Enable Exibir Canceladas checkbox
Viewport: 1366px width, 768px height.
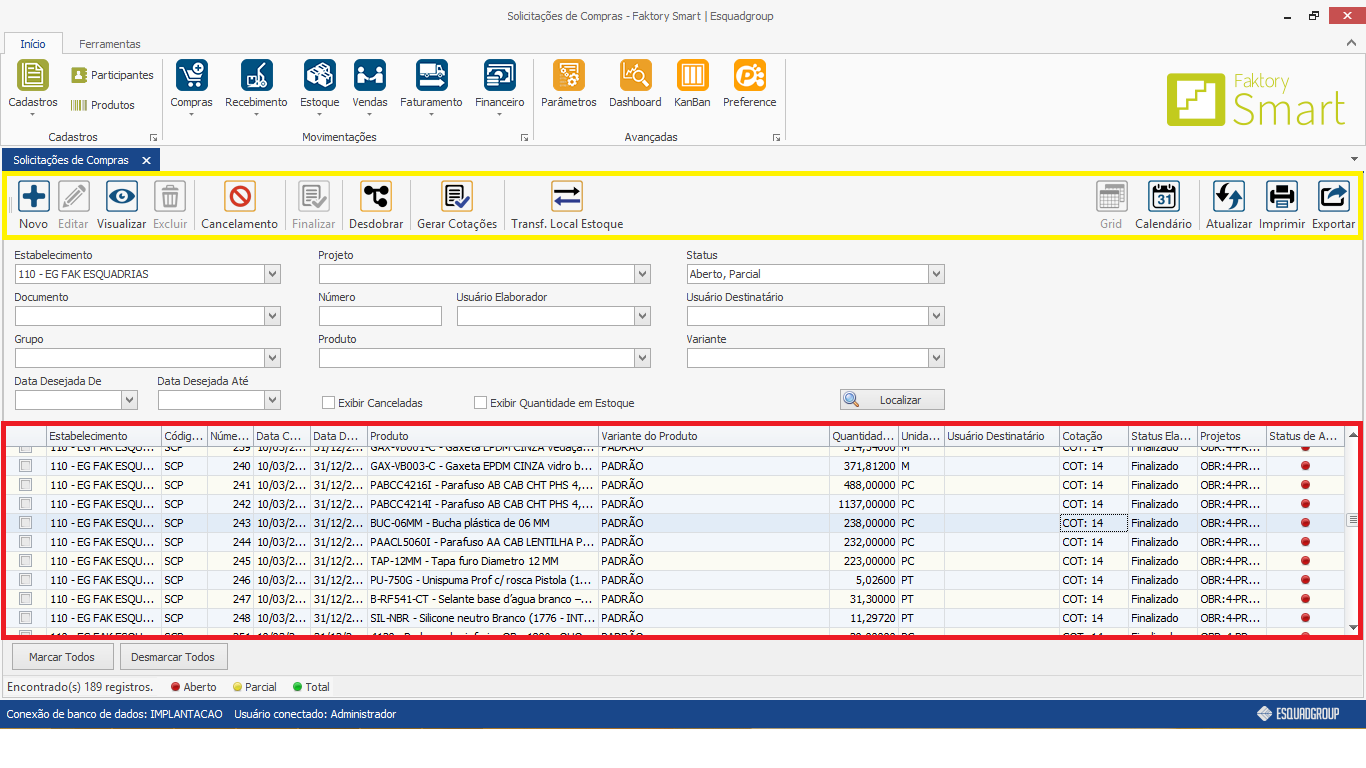pyautogui.click(x=328, y=403)
